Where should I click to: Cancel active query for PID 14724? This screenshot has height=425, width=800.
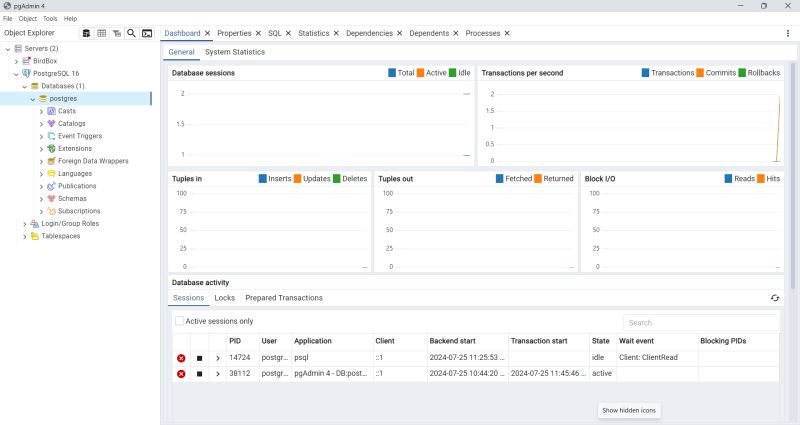tap(199, 358)
